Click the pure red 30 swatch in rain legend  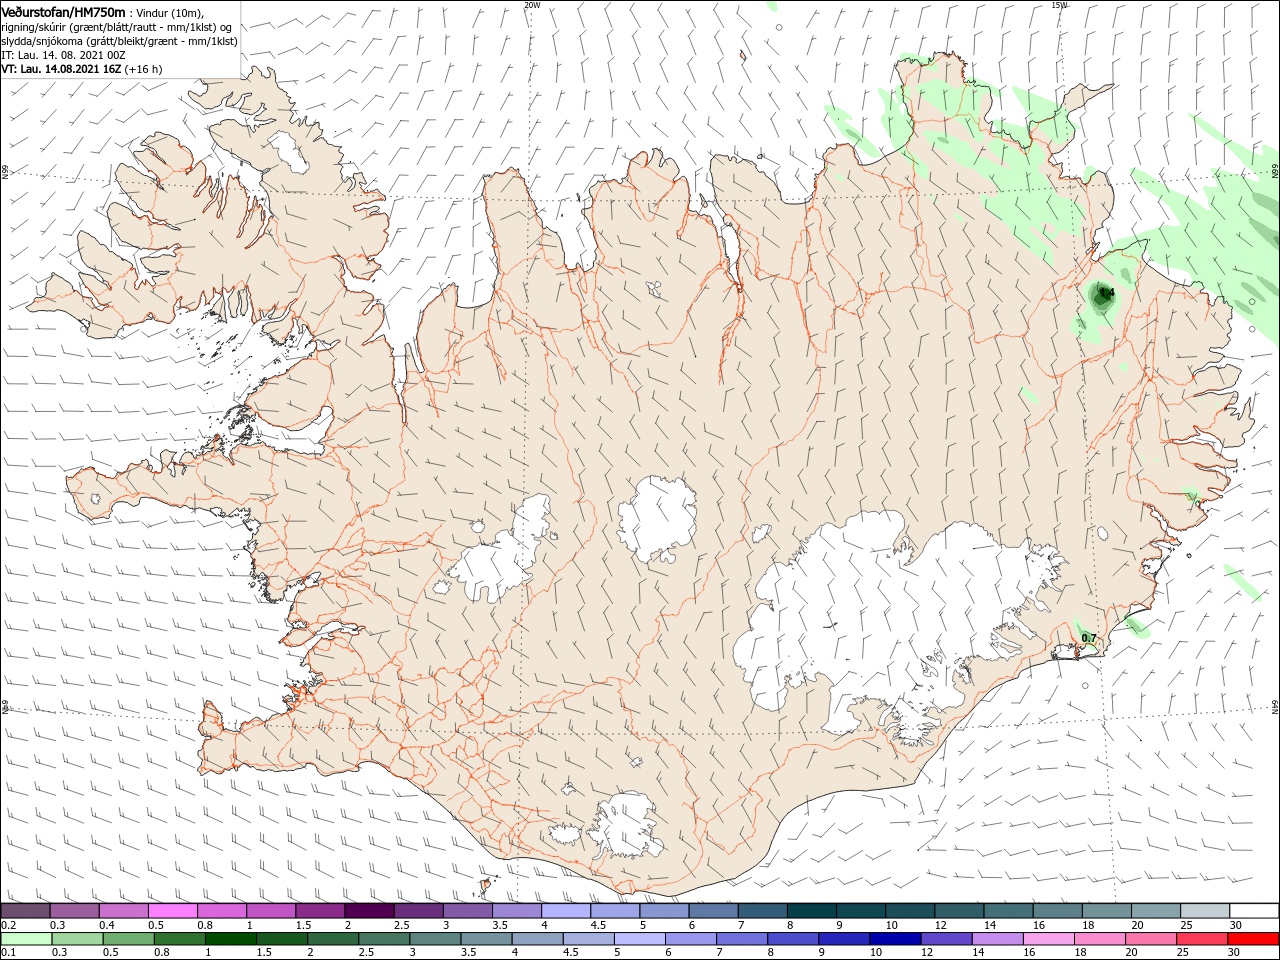tap(1254, 939)
